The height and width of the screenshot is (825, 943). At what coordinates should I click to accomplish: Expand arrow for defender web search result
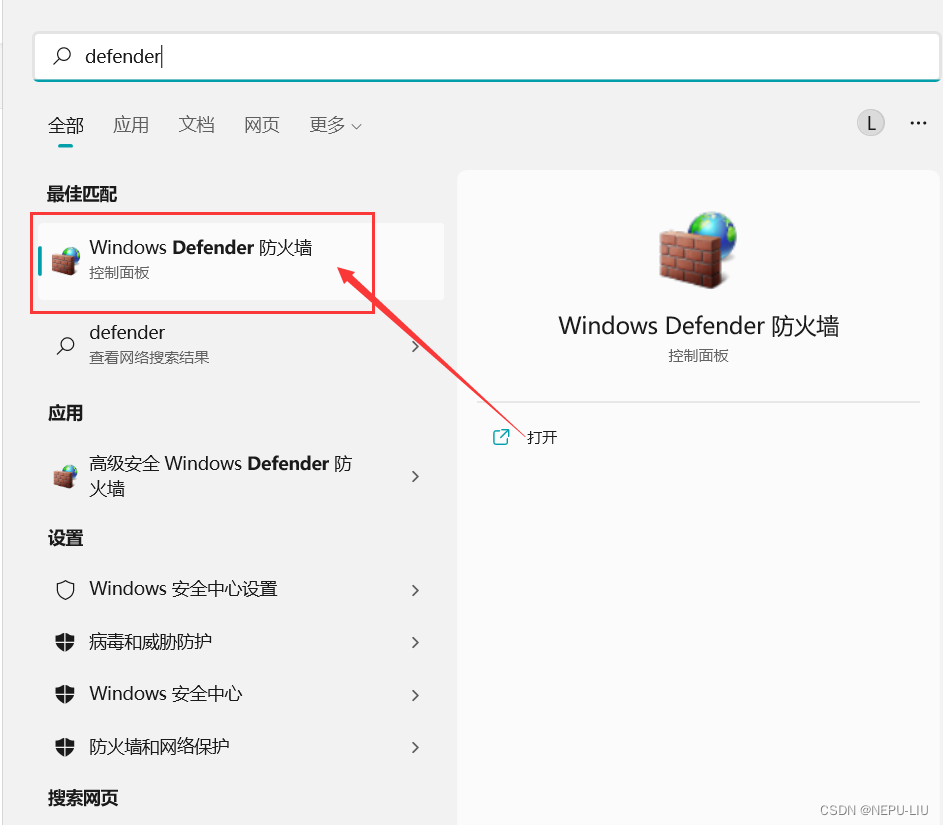(415, 346)
